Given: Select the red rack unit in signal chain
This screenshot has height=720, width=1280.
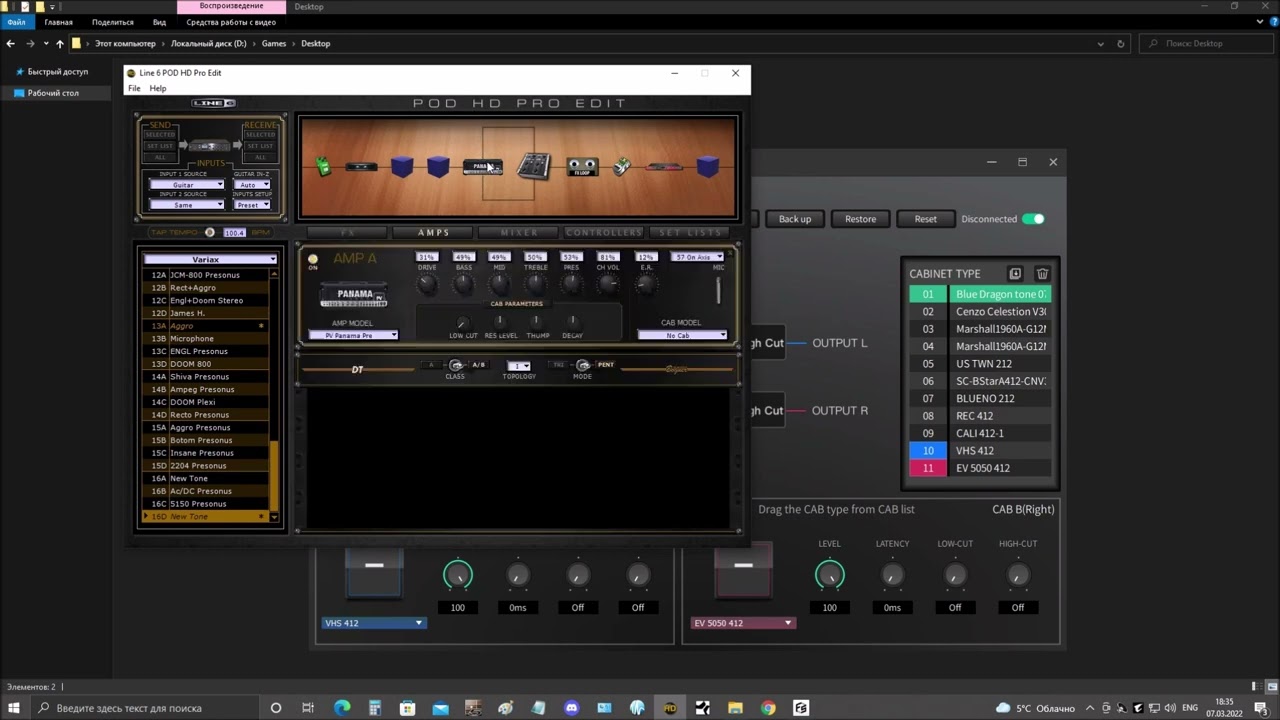Looking at the screenshot, I should coord(664,166).
